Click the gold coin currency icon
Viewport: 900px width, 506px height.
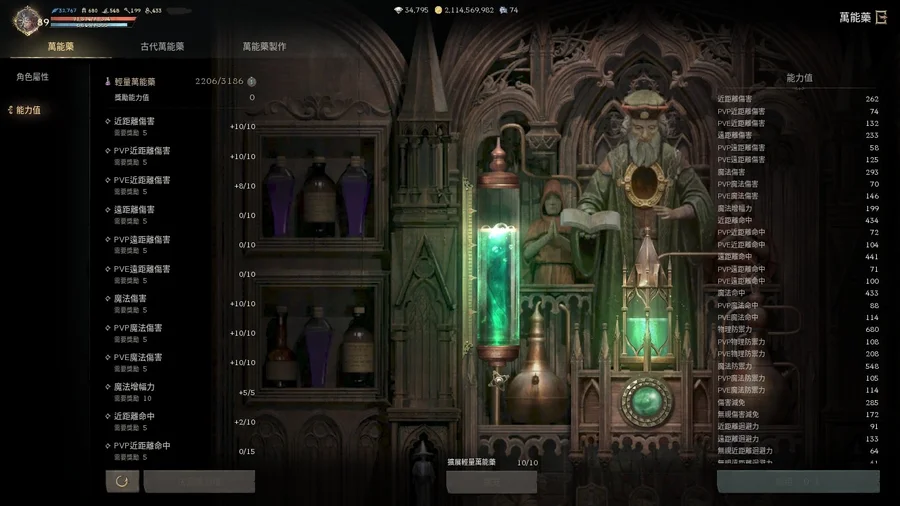coord(438,10)
